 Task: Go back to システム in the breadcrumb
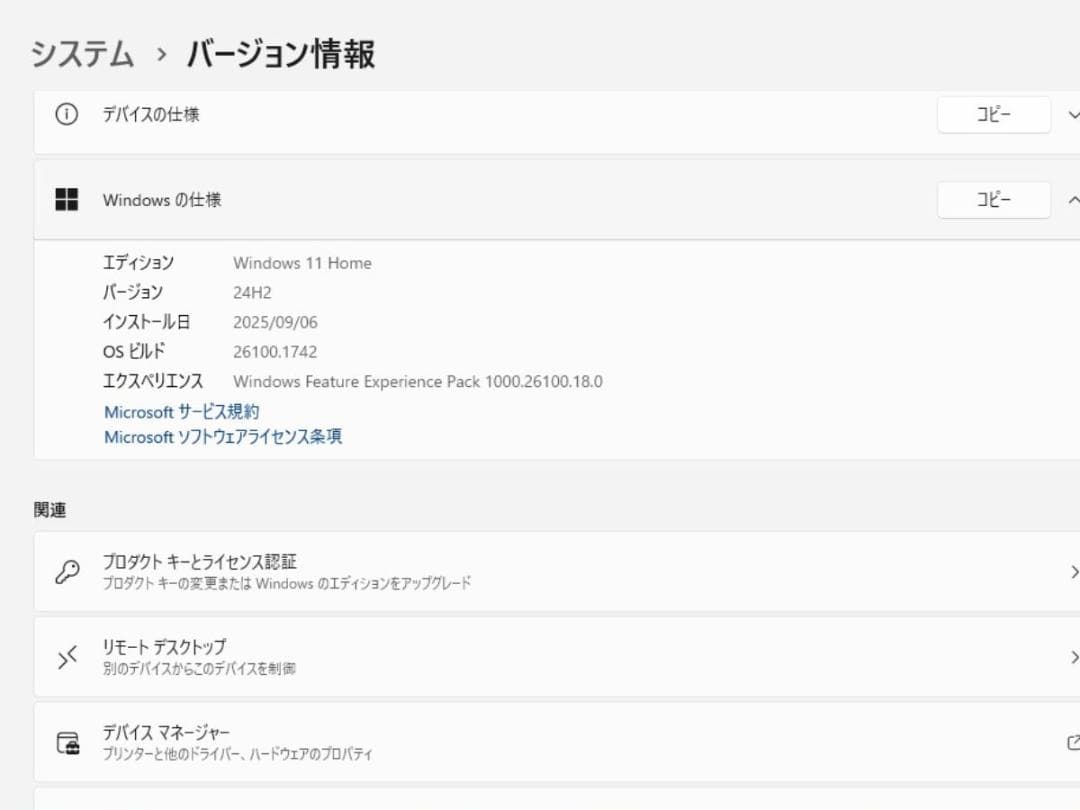pos(82,54)
